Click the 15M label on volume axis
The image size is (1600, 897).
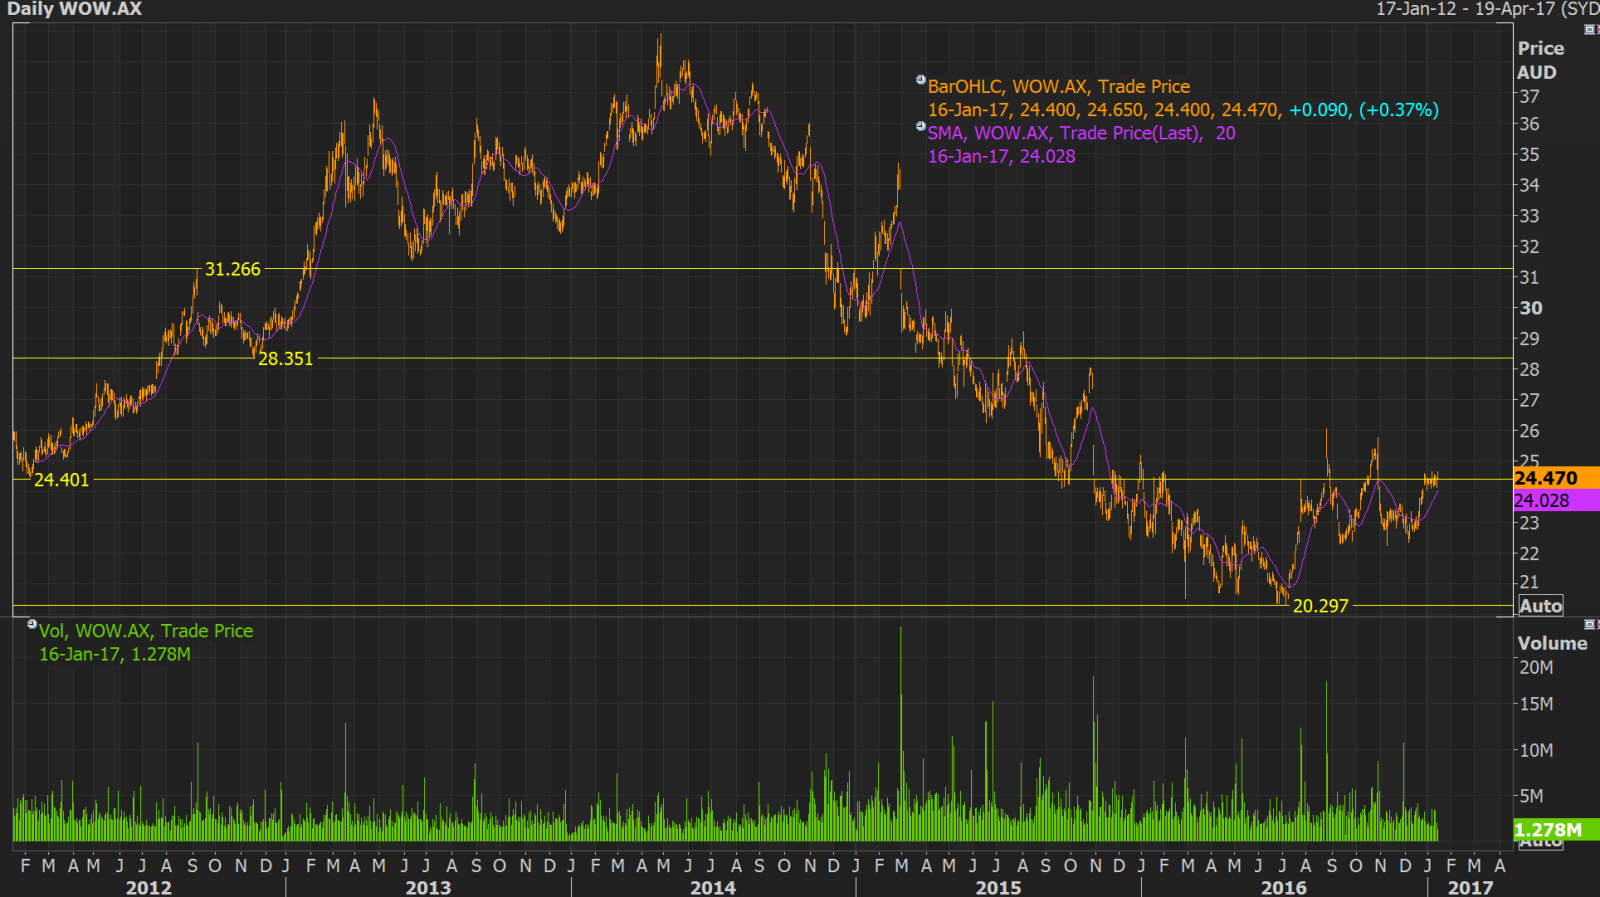point(1536,704)
